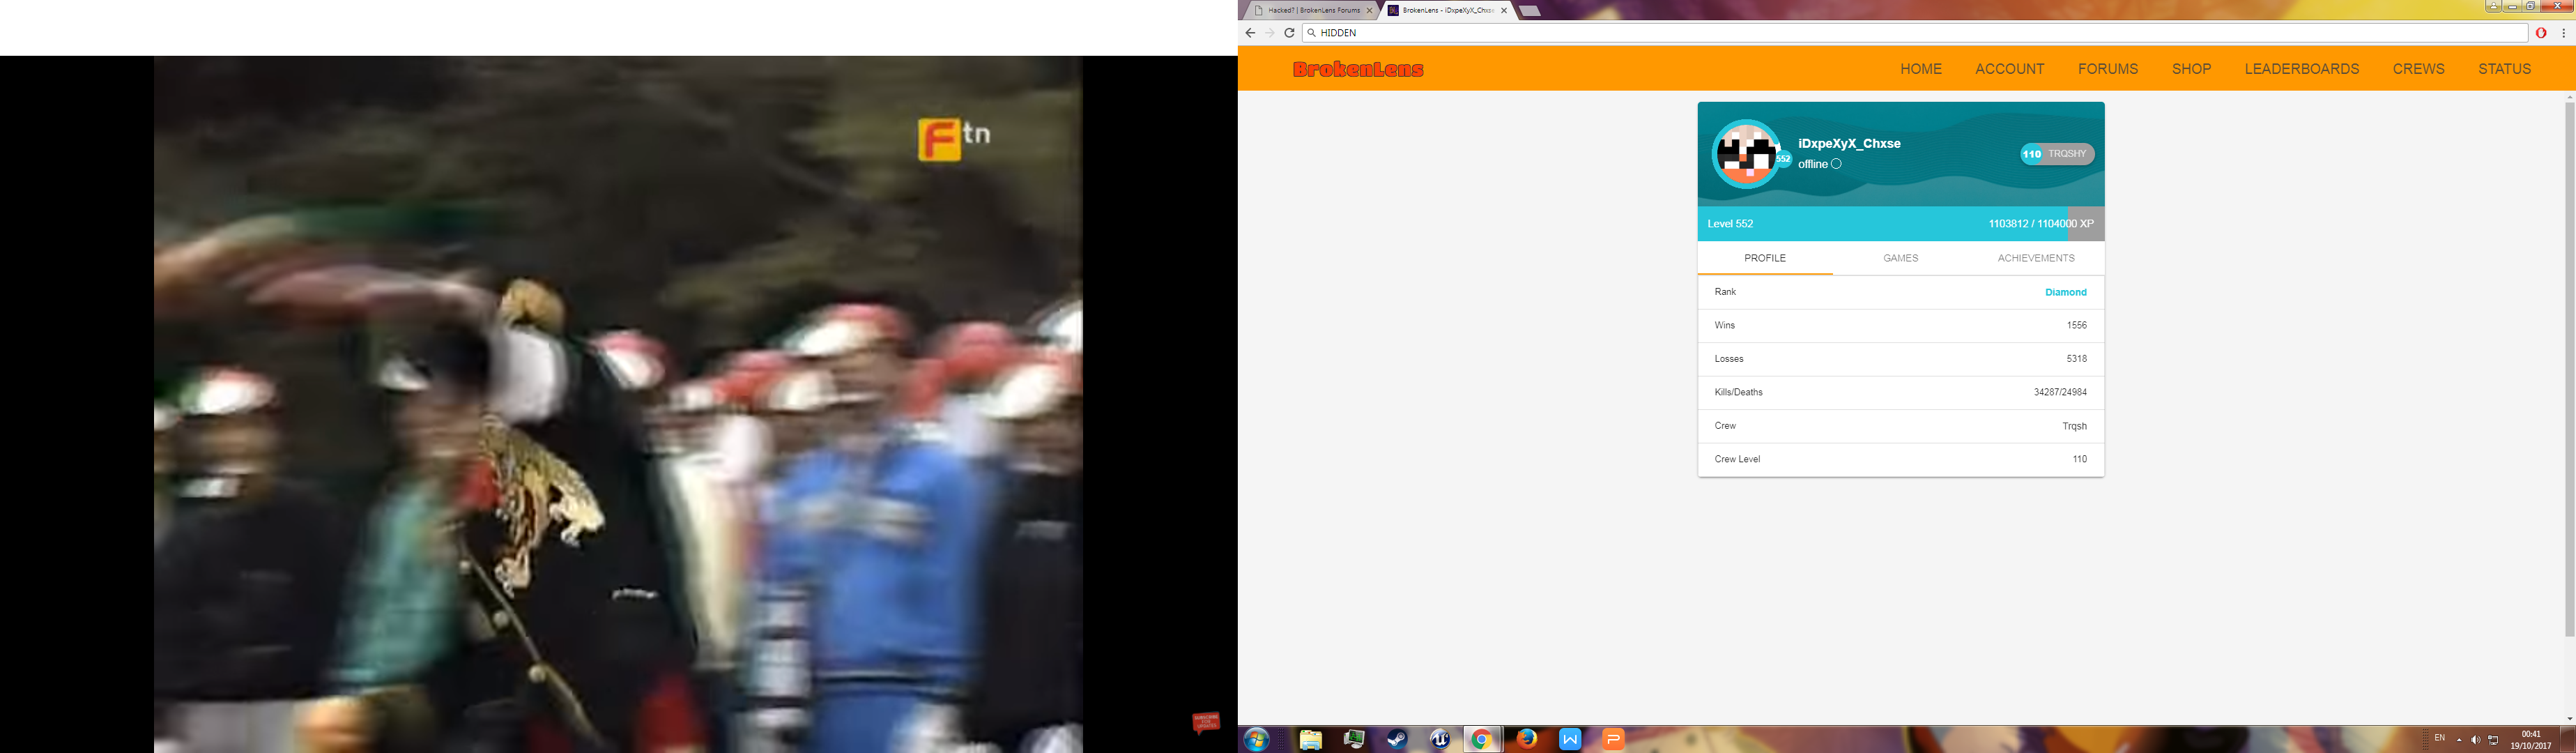Viewport: 2576px width, 753px height.
Task: Open the Chrome three-dot menu
Action: [2564, 33]
